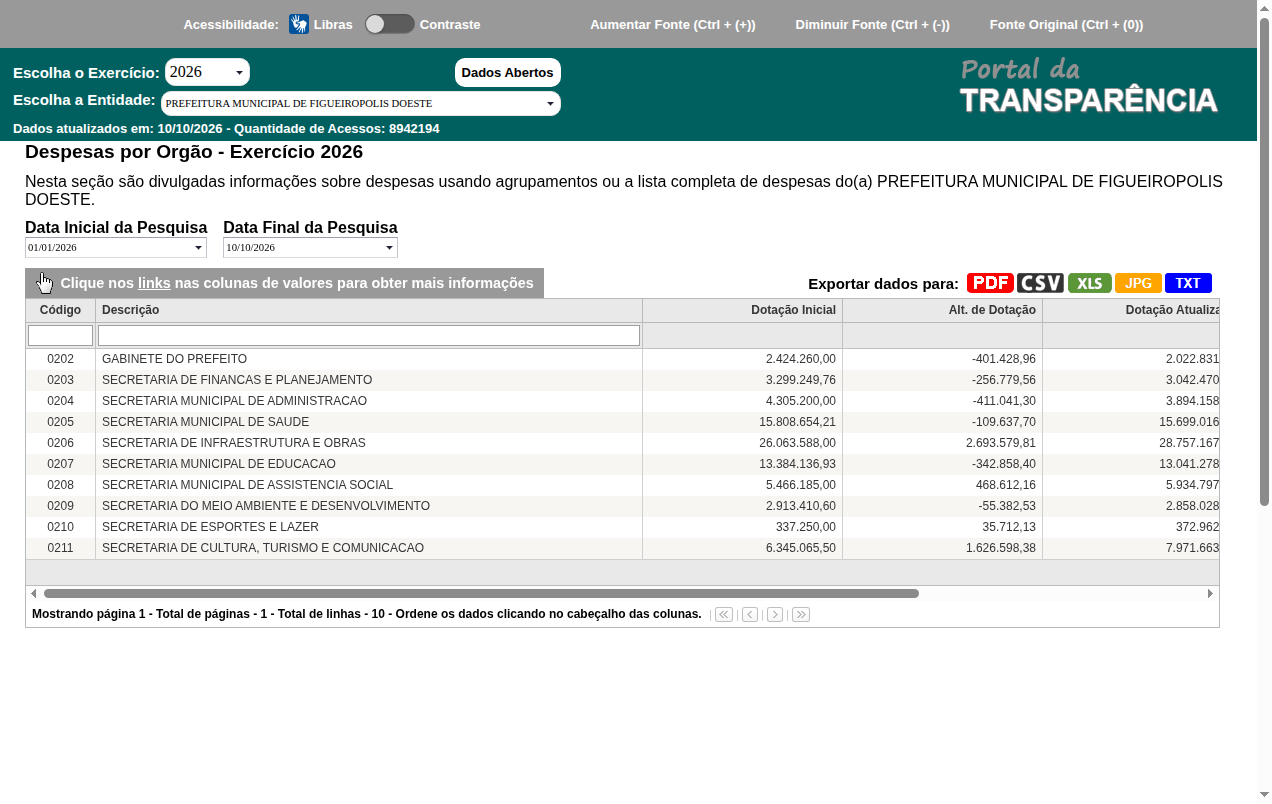Sort by the Dotação Inicial column header
This screenshot has height=804, width=1272.
point(742,310)
